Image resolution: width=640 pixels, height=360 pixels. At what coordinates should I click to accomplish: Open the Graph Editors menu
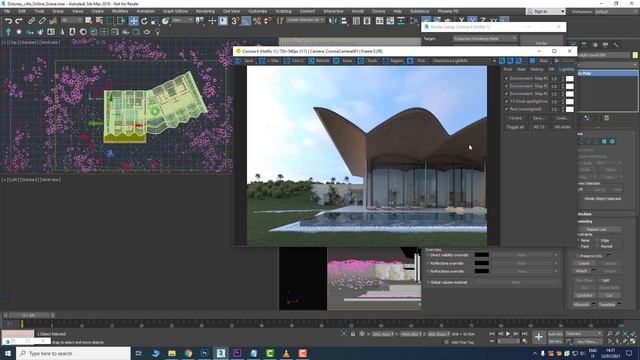tap(175, 11)
